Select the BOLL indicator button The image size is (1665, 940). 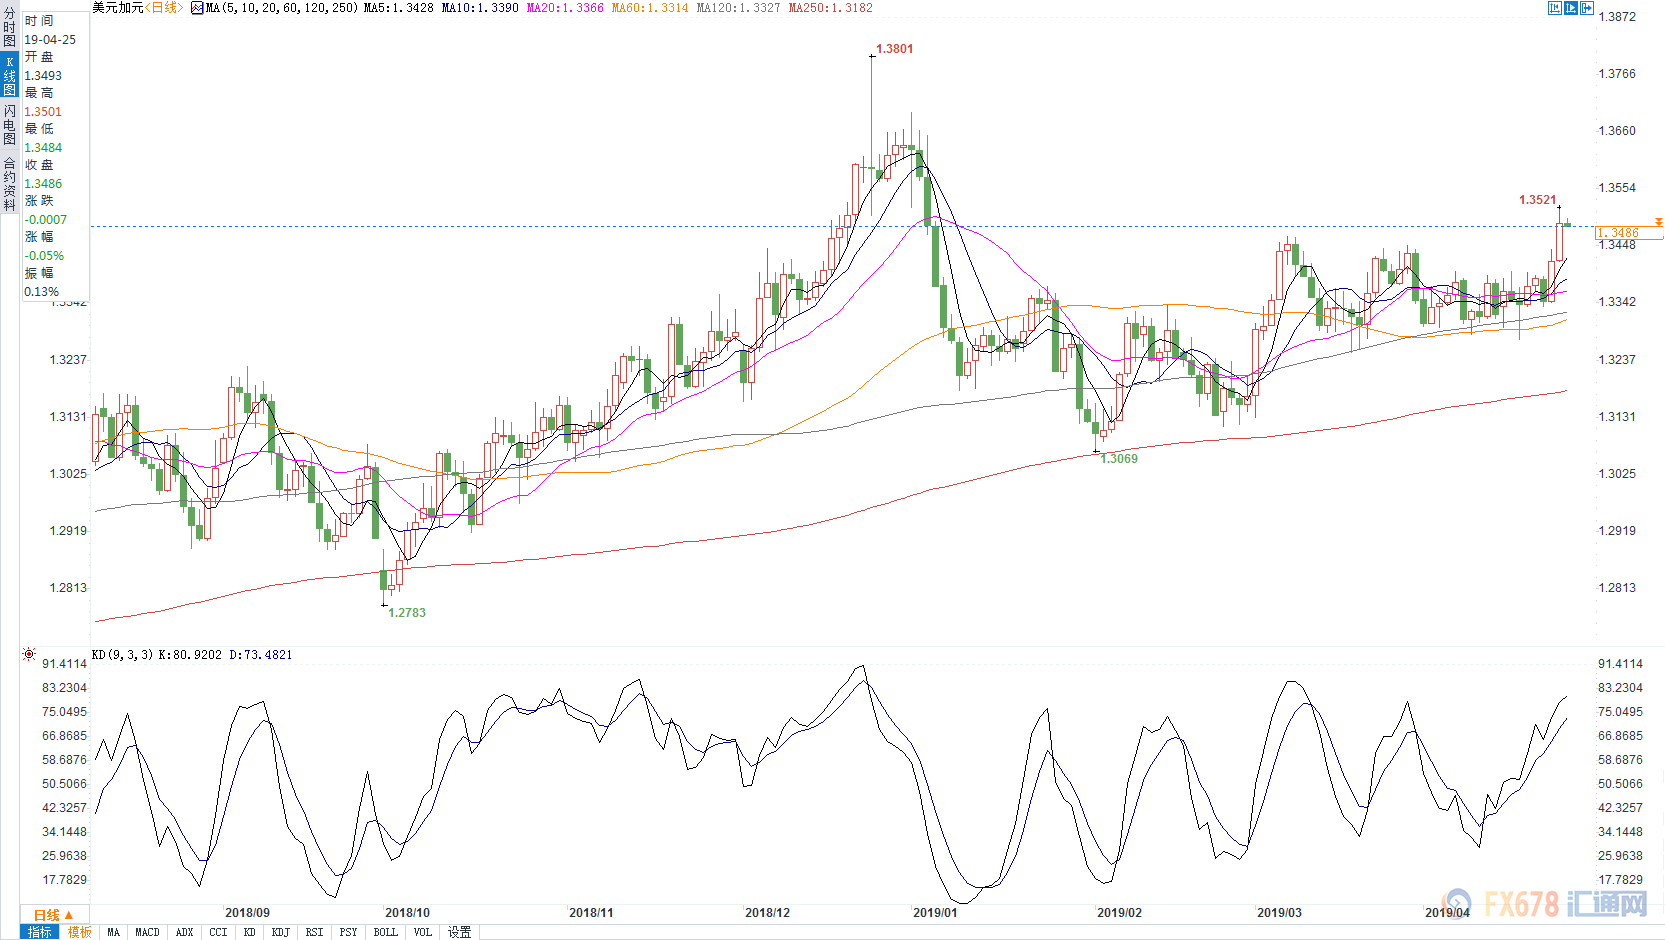[x=386, y=932]
